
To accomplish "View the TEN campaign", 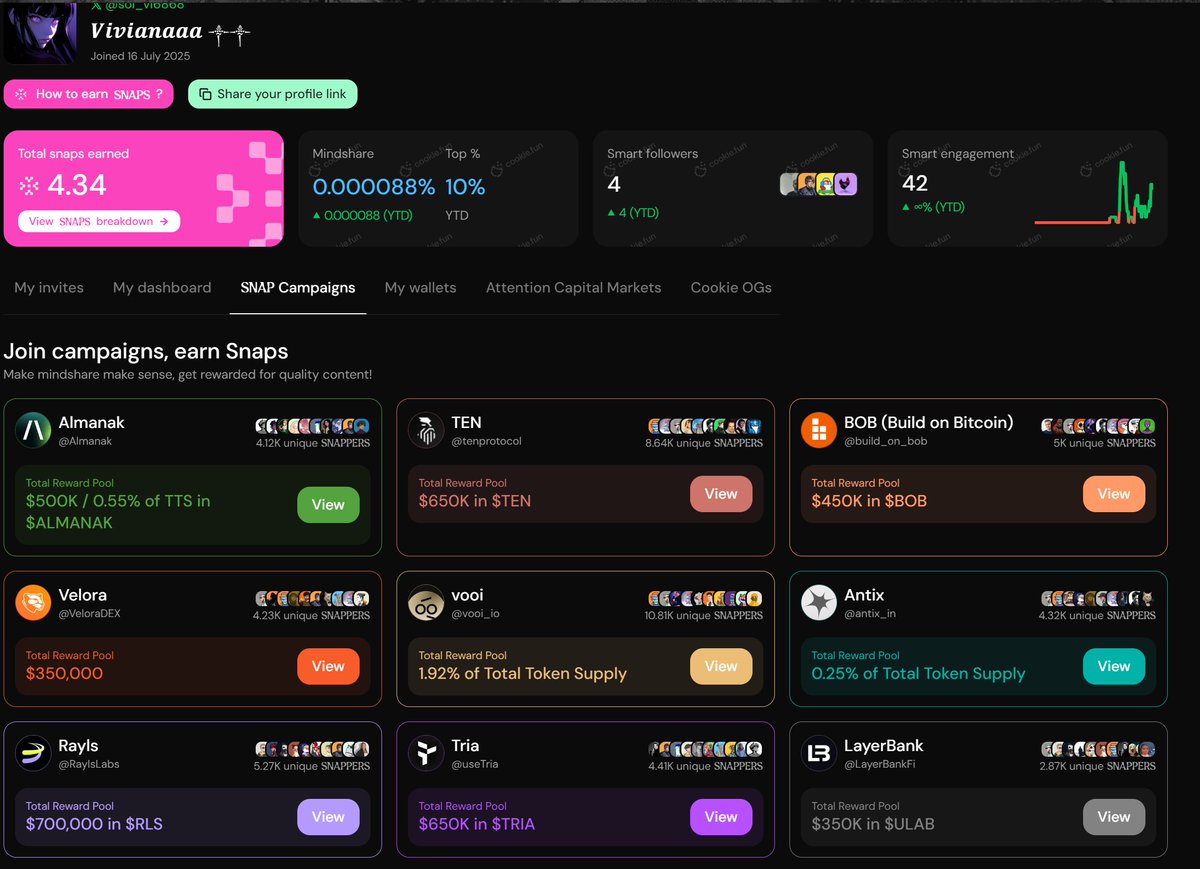I will pos(721,494).
